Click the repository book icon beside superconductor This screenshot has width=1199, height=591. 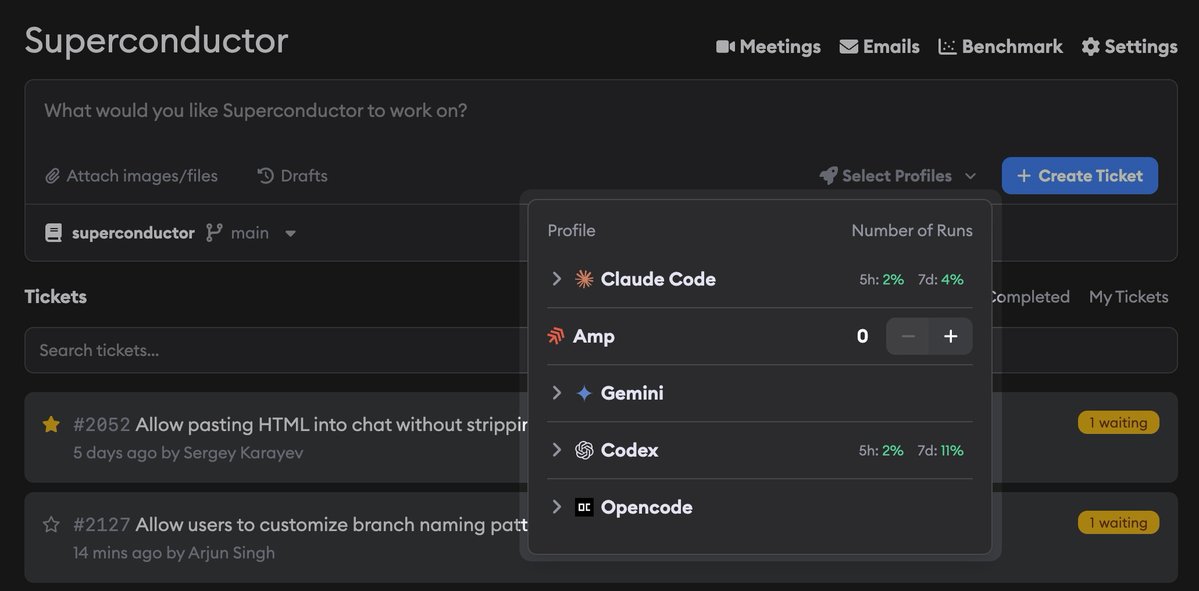tap(54, 232)
